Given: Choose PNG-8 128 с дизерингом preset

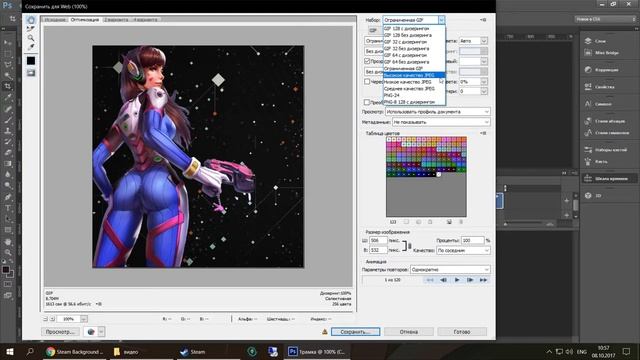Looking at the screenshot, I should (414, 102).
